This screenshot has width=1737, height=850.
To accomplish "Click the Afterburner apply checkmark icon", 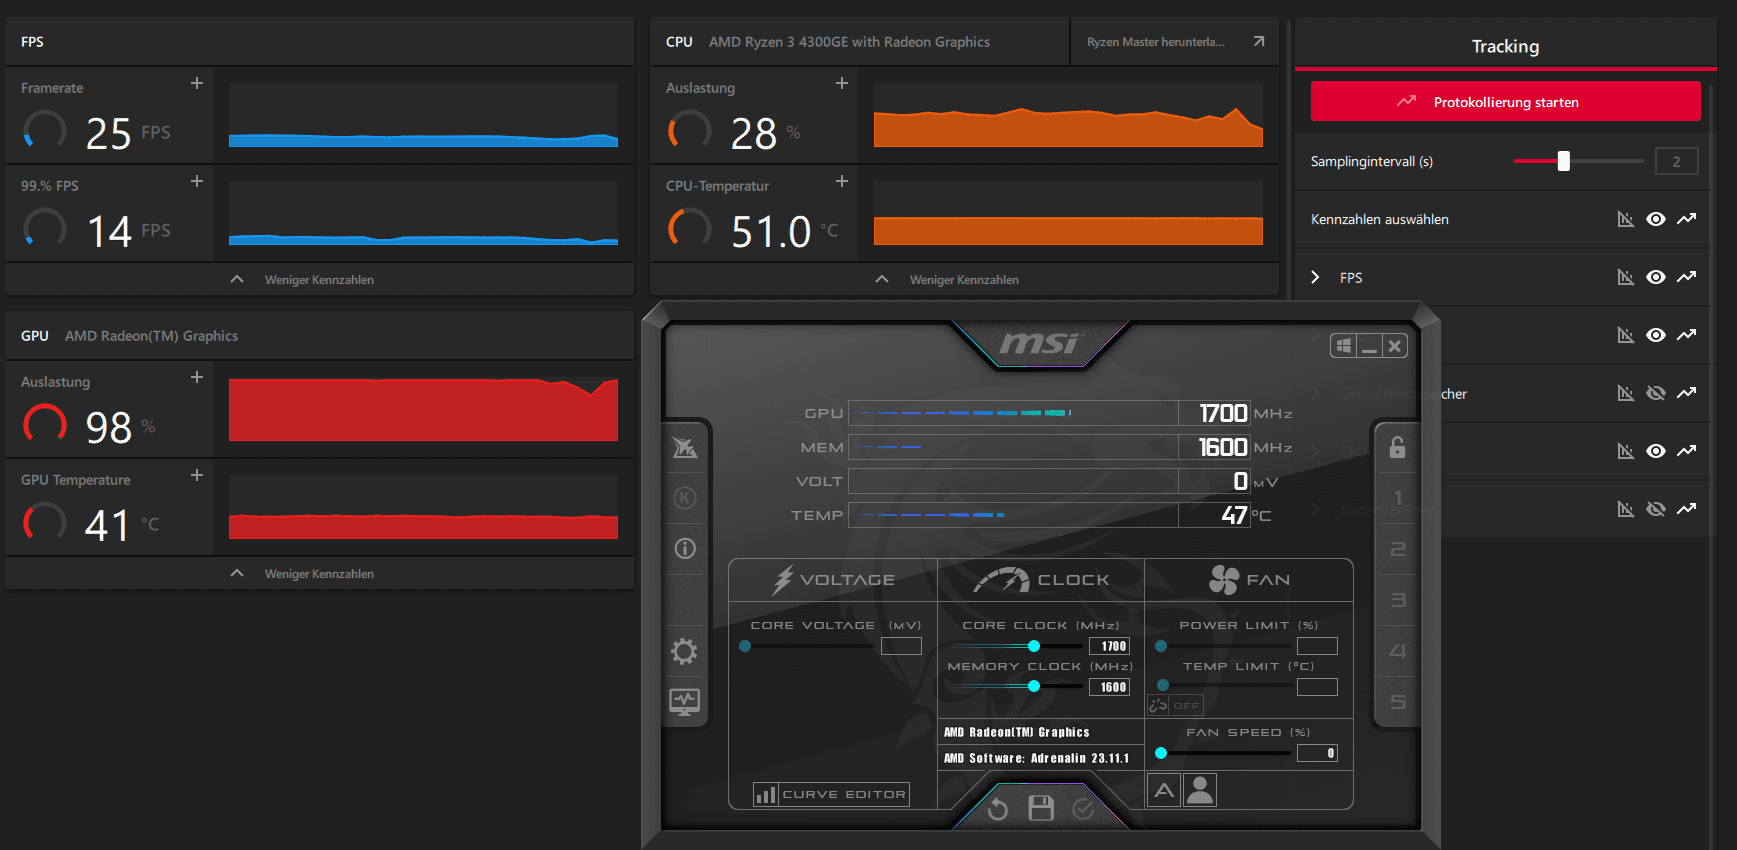I will tap(1083, 809).
